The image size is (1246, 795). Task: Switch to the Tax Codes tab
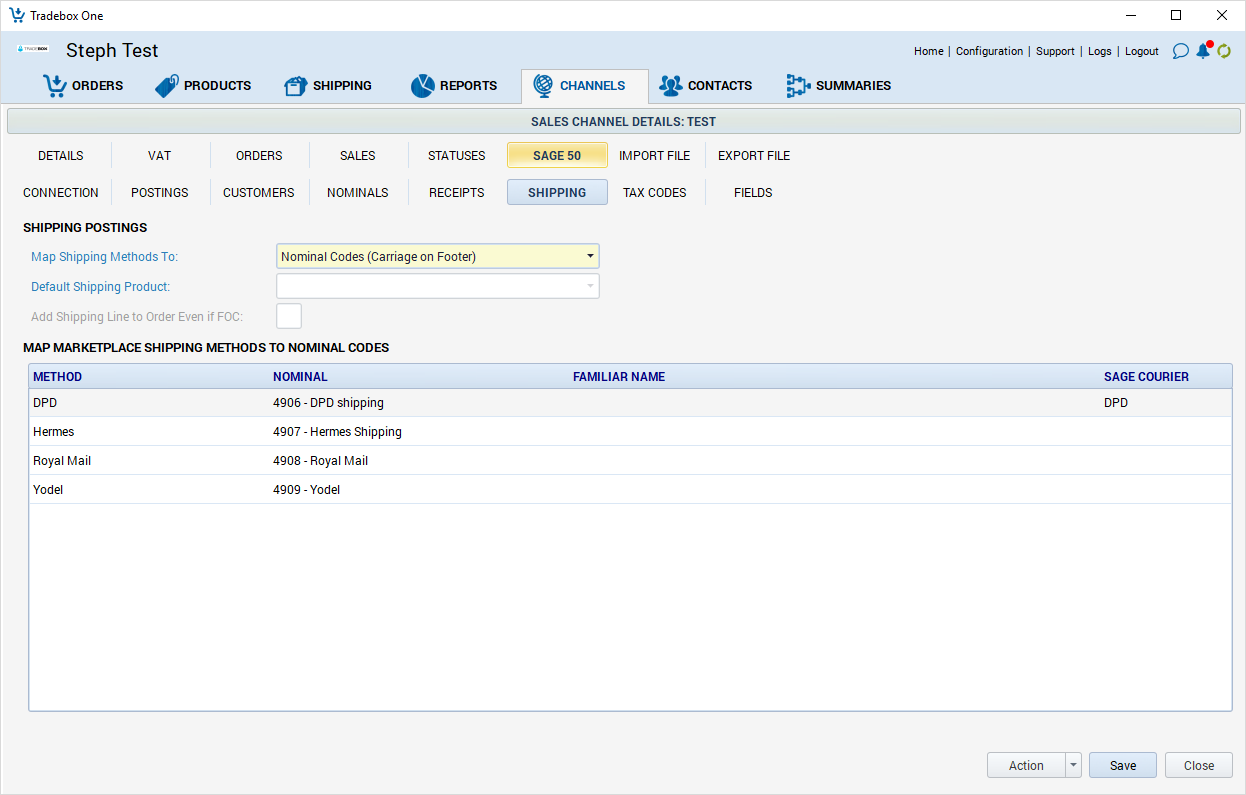pyautogui.click(x=654, y=193)
